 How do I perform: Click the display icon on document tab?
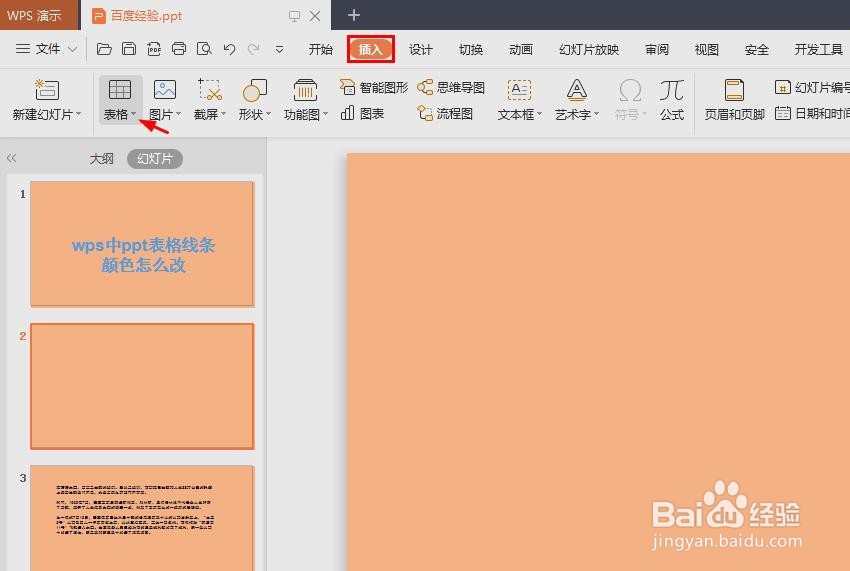(x=294, y=16)
